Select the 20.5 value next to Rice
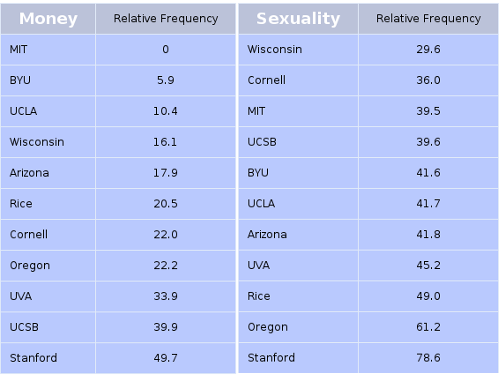Screen dimensions: 500x375 (166, 204)
